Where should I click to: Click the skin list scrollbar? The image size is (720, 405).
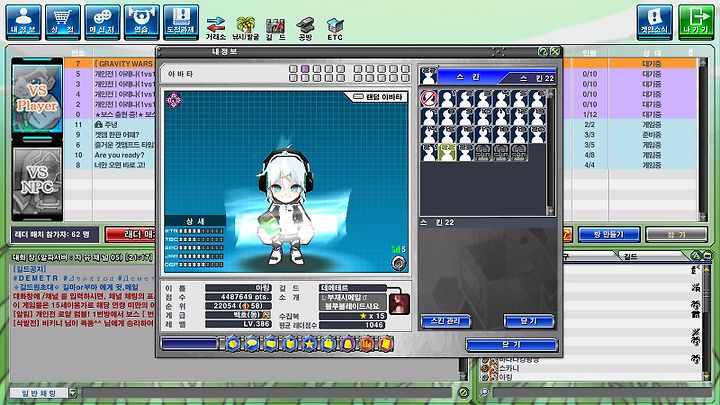(x=551, y=152)
